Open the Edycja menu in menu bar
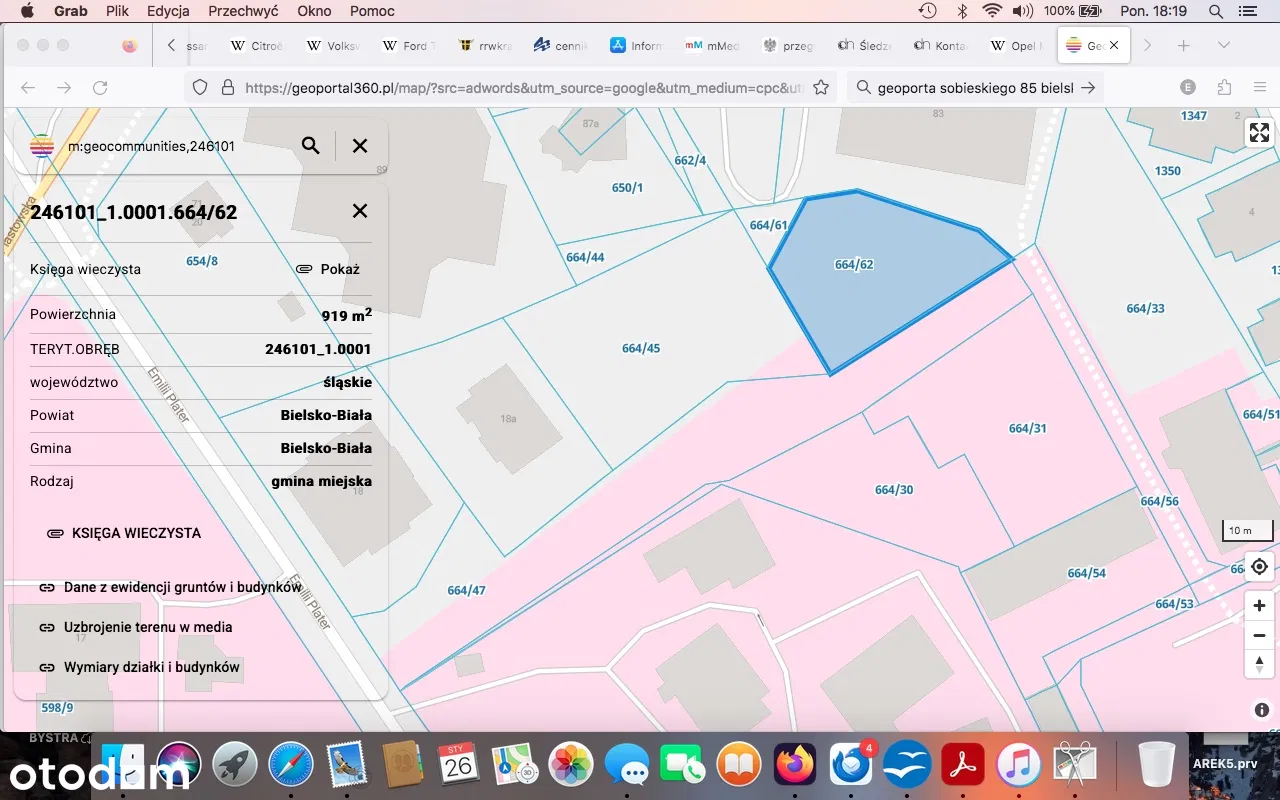 [x=168, y=11]
